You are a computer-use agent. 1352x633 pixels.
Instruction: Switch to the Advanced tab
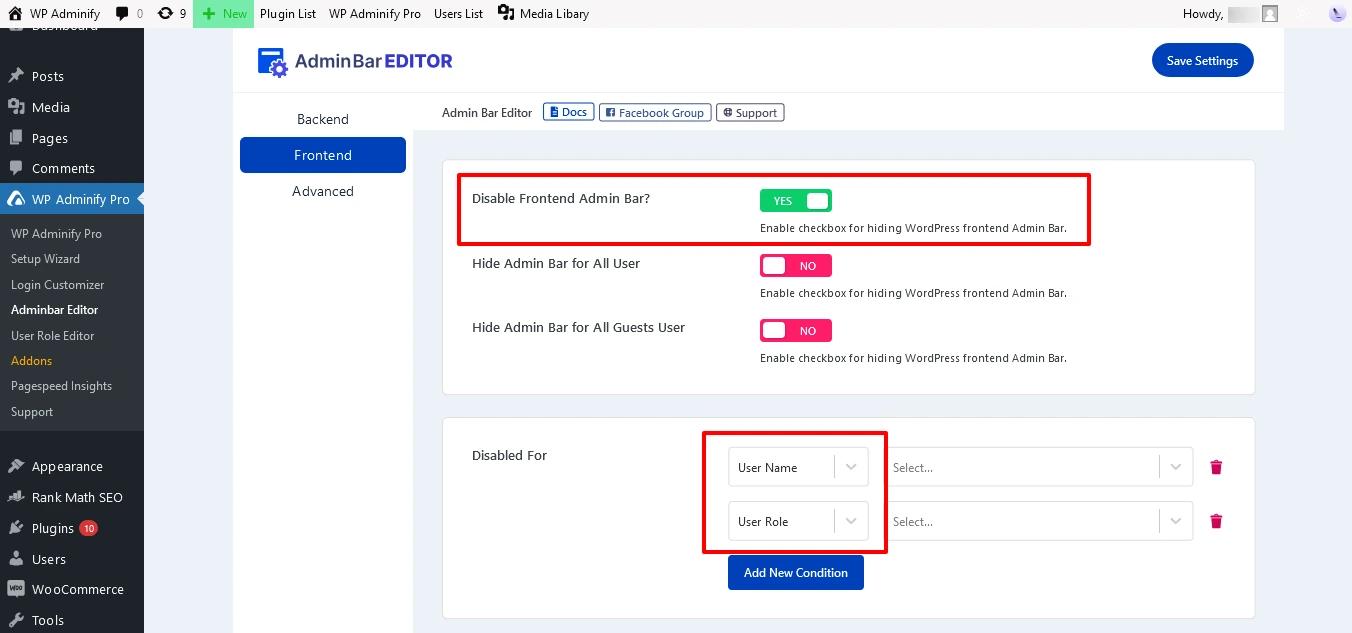[x=322, y=191]
